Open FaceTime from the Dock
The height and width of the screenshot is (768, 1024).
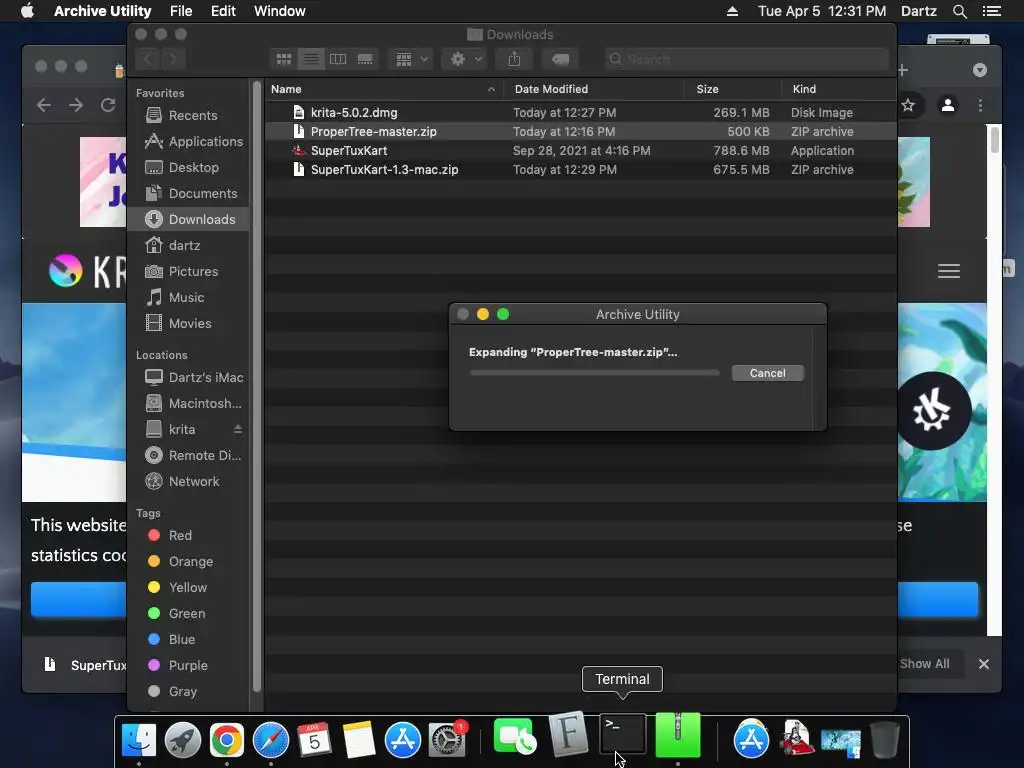pos(515,737)
